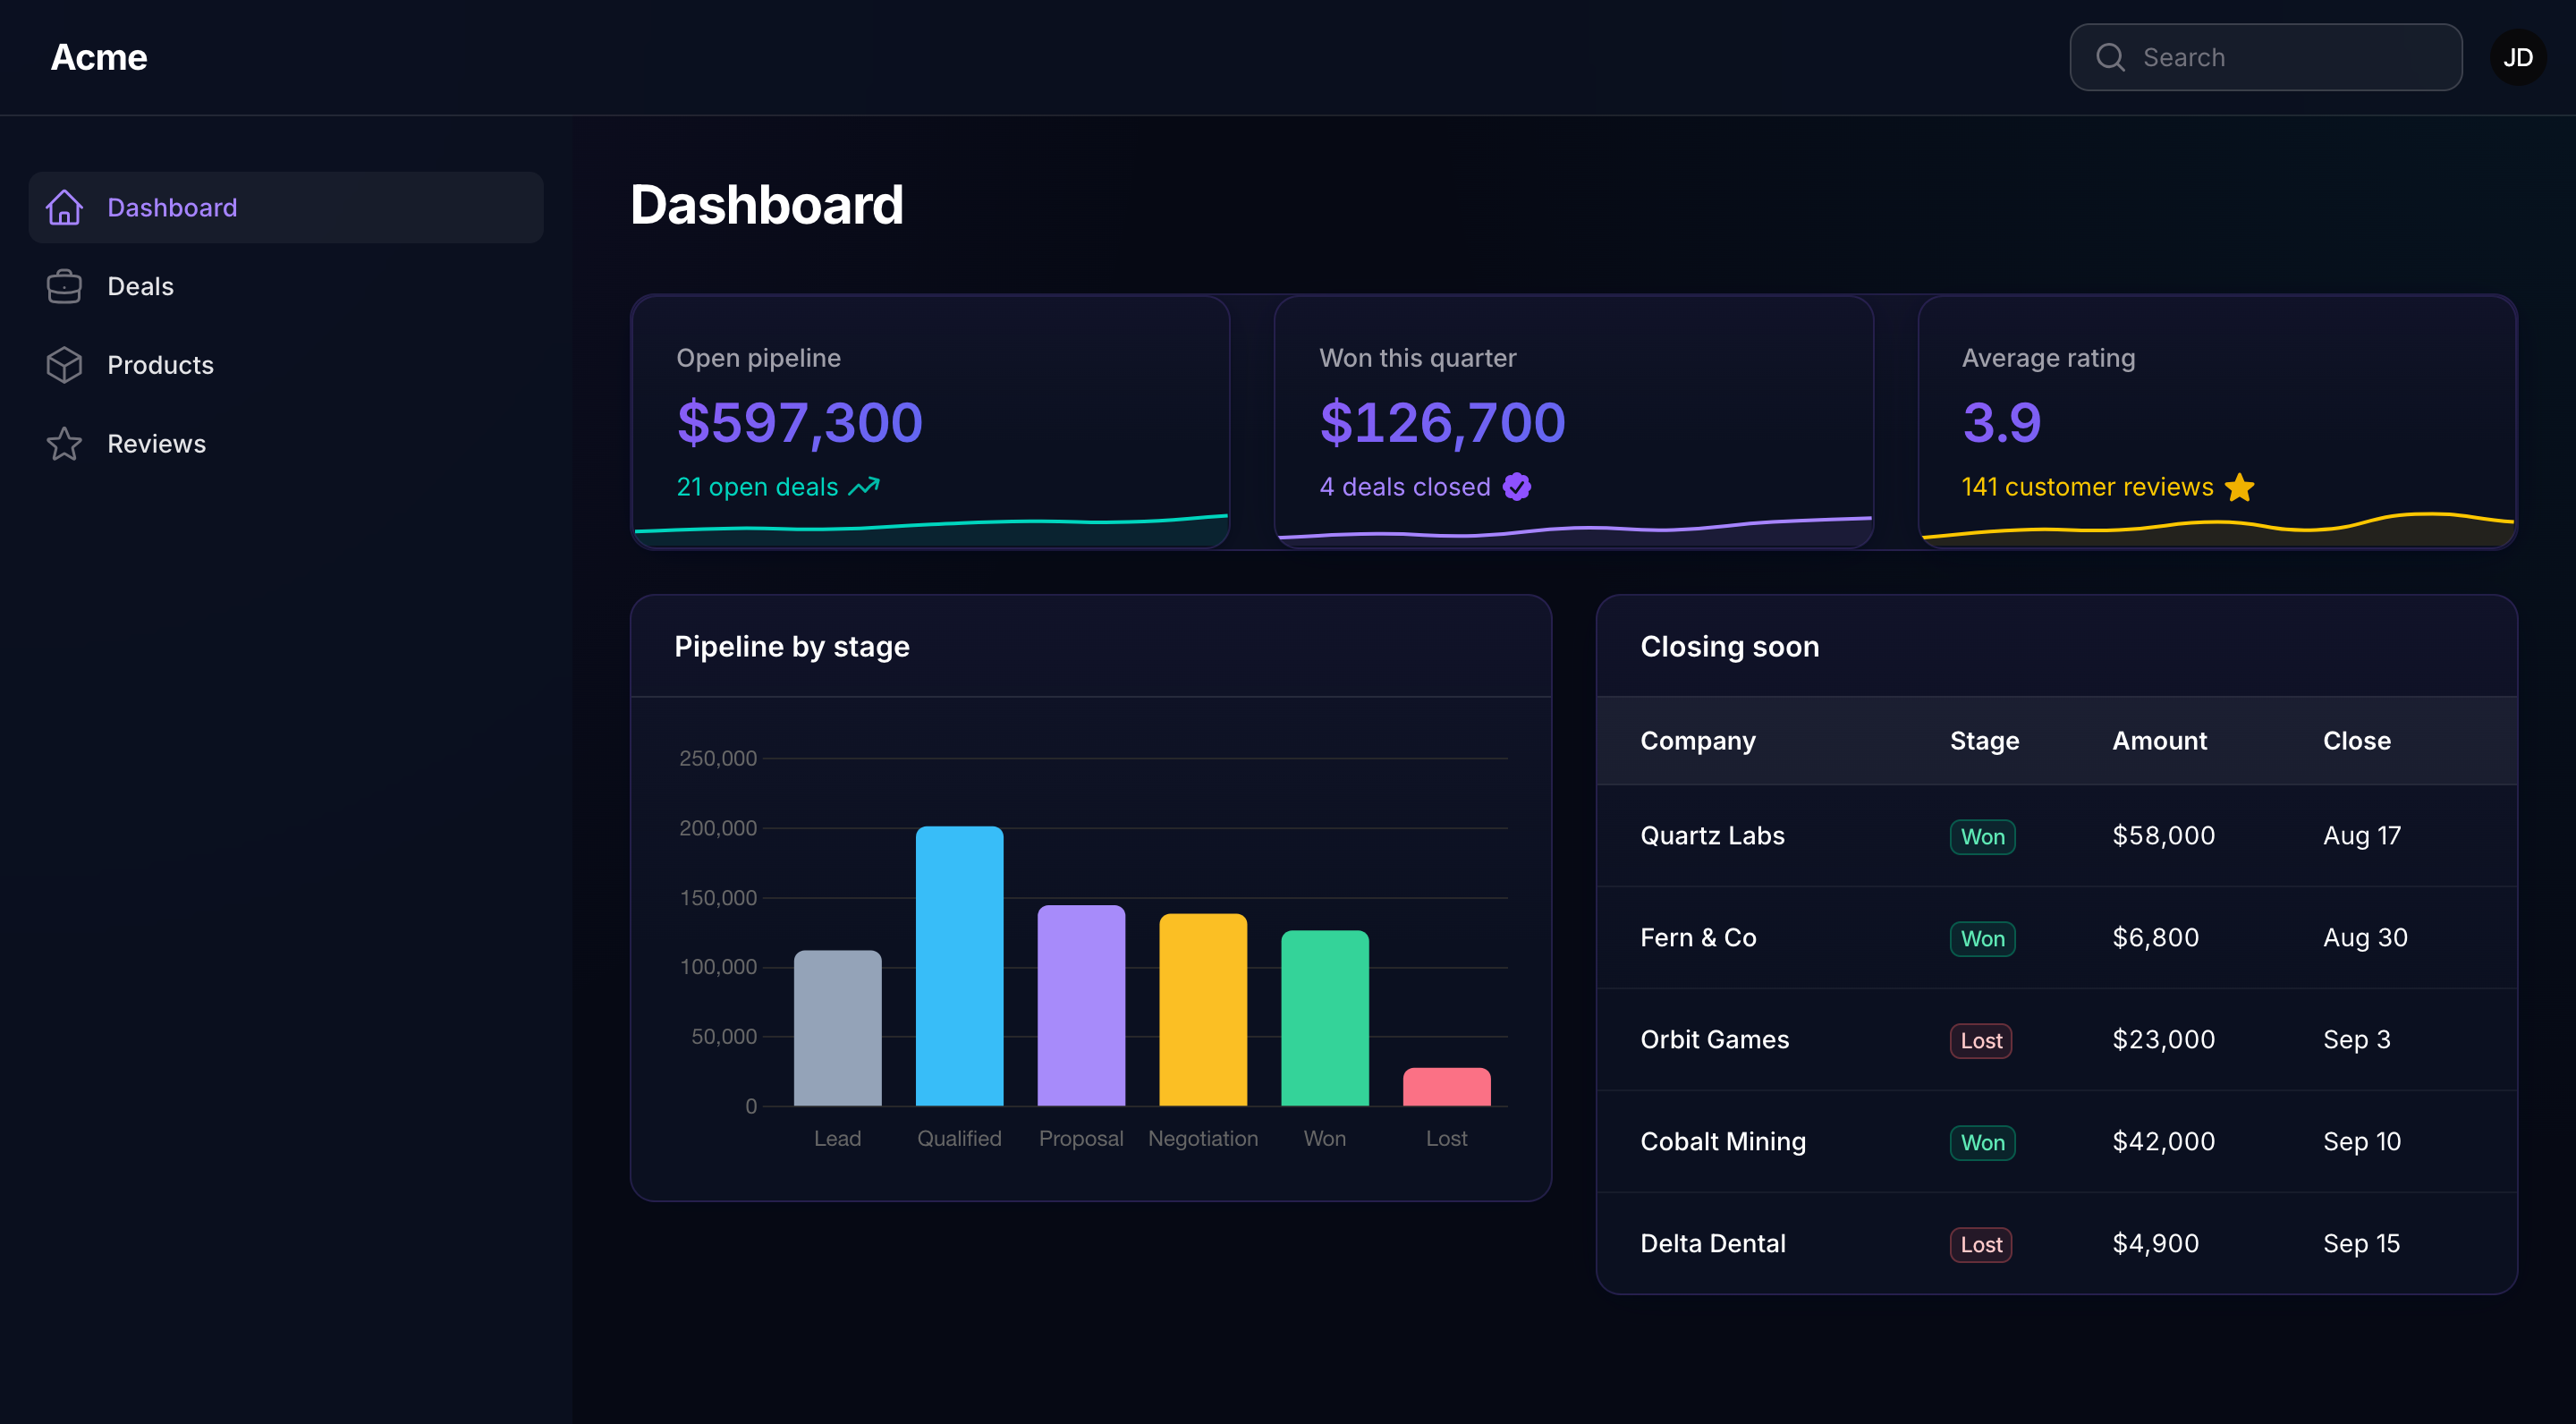Select the Fern & Co company name
Viewport: 2576px width, 1424px height.
click(1698, 938)
